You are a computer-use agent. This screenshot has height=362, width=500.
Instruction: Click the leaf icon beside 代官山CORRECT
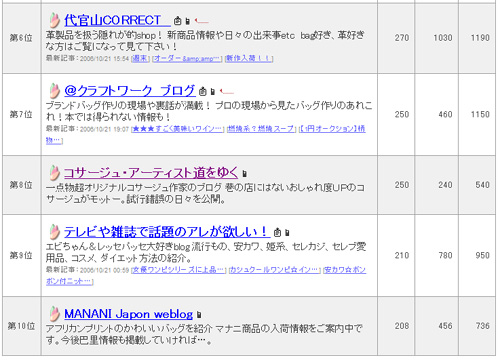pos(54,20)
